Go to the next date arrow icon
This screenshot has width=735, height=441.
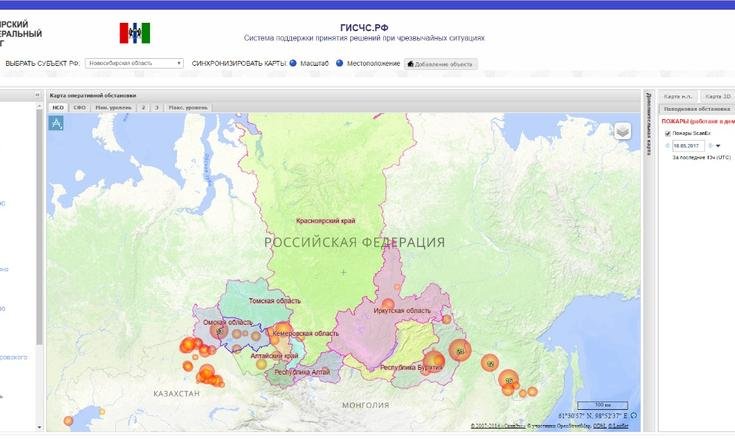[x=709, y=145]
